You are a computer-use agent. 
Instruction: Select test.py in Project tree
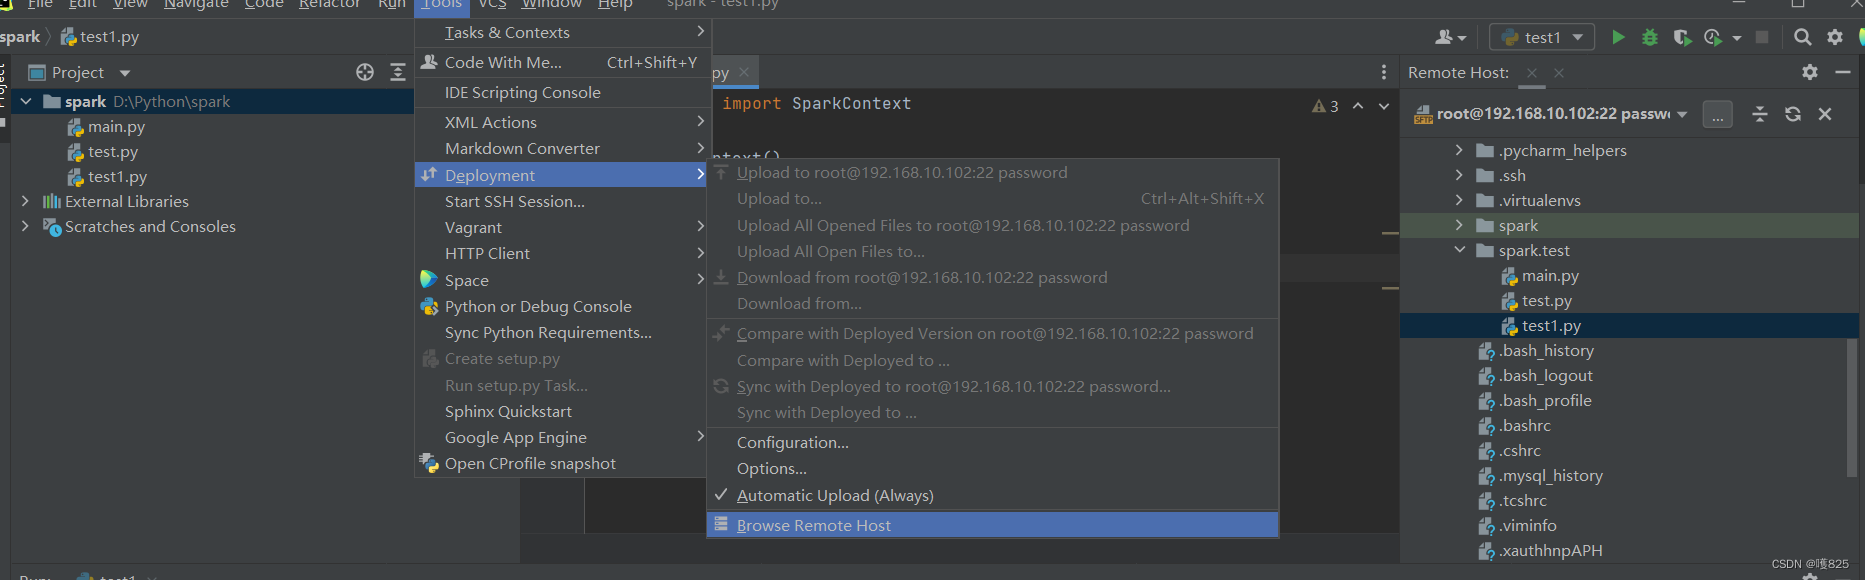[x=112, y=152]
